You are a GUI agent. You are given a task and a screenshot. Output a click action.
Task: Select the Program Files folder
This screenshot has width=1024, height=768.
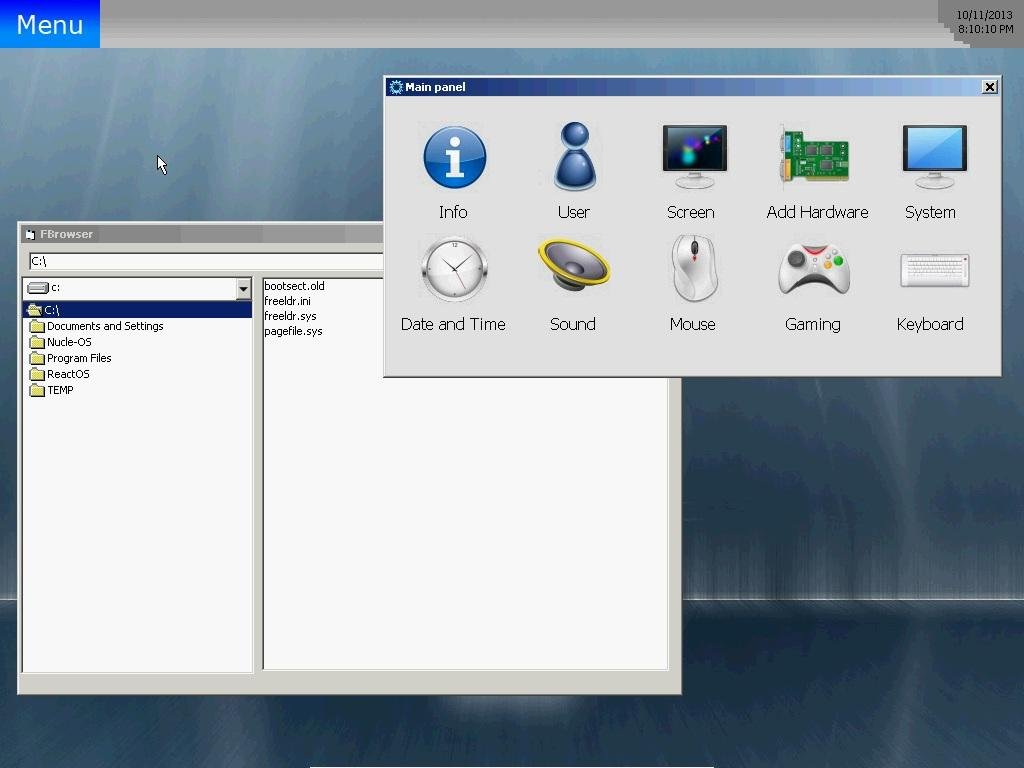tap(78, 358)
